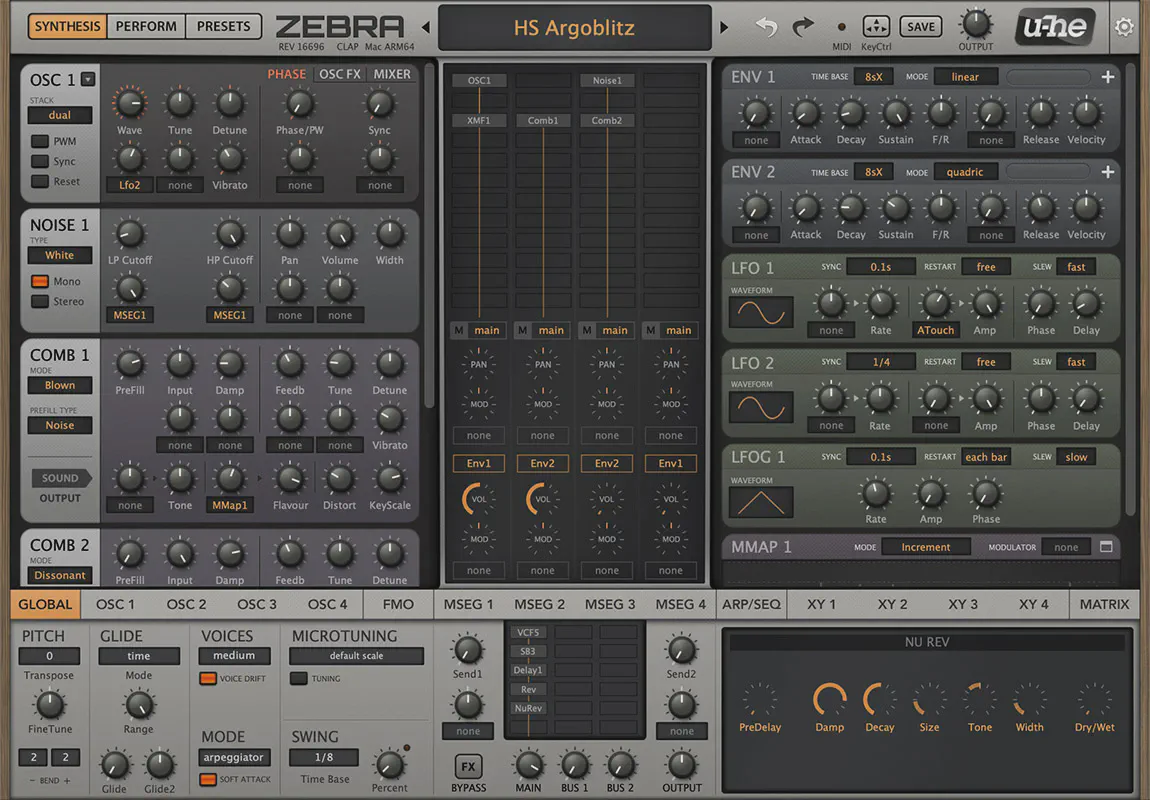The width and height of the screenshot is (1150, 800).
Task: Open the MMAP 1 editor window icon
Action: coord(1106,547)
